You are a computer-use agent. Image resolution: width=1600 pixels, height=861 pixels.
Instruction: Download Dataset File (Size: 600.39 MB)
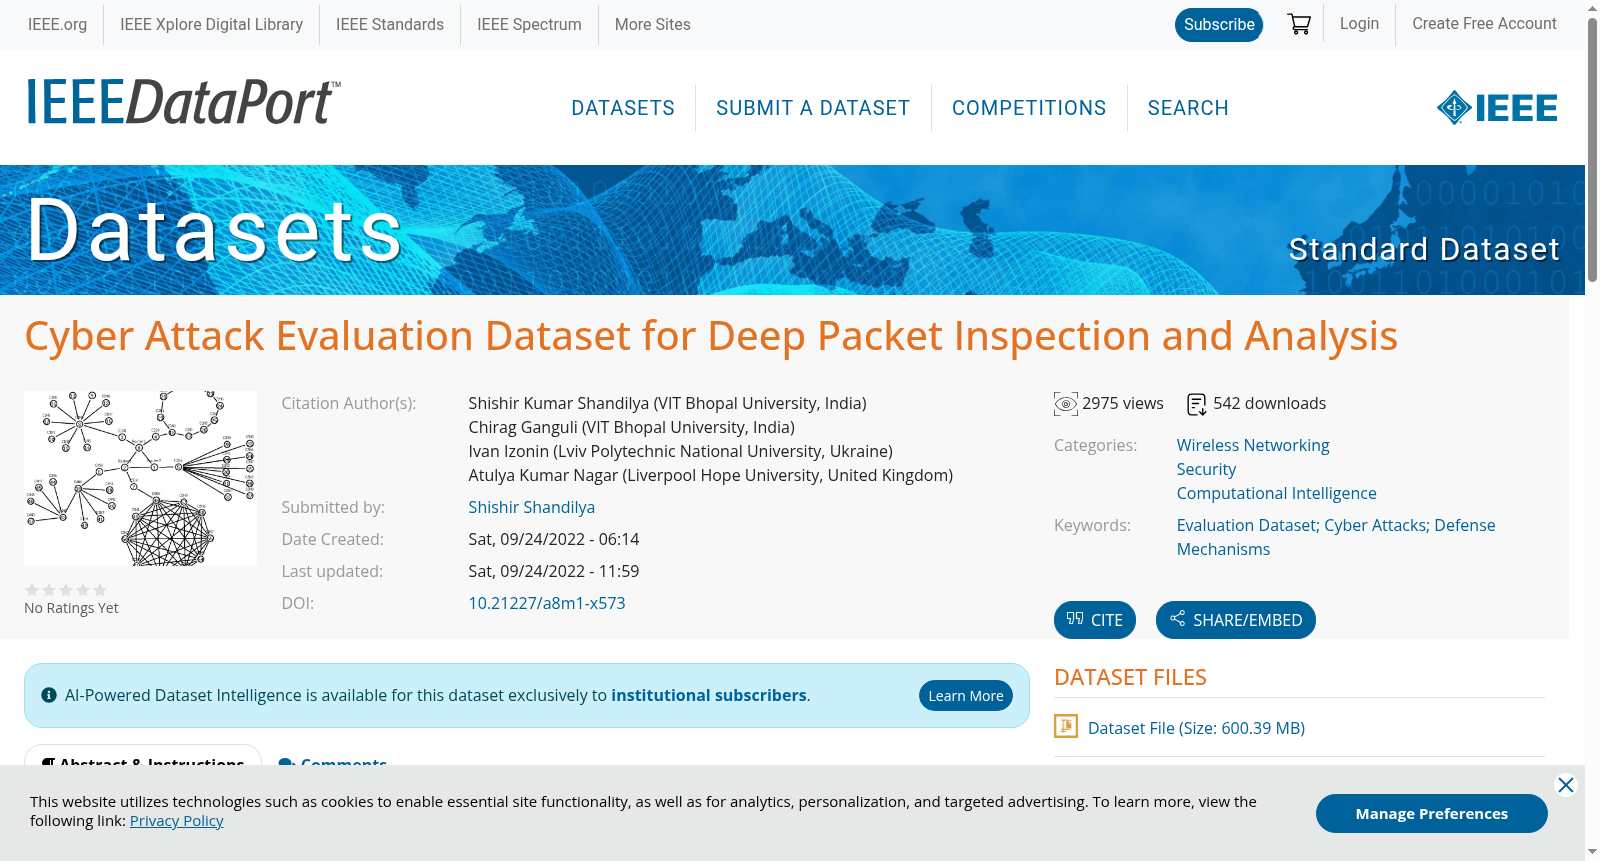[1196, 729]
